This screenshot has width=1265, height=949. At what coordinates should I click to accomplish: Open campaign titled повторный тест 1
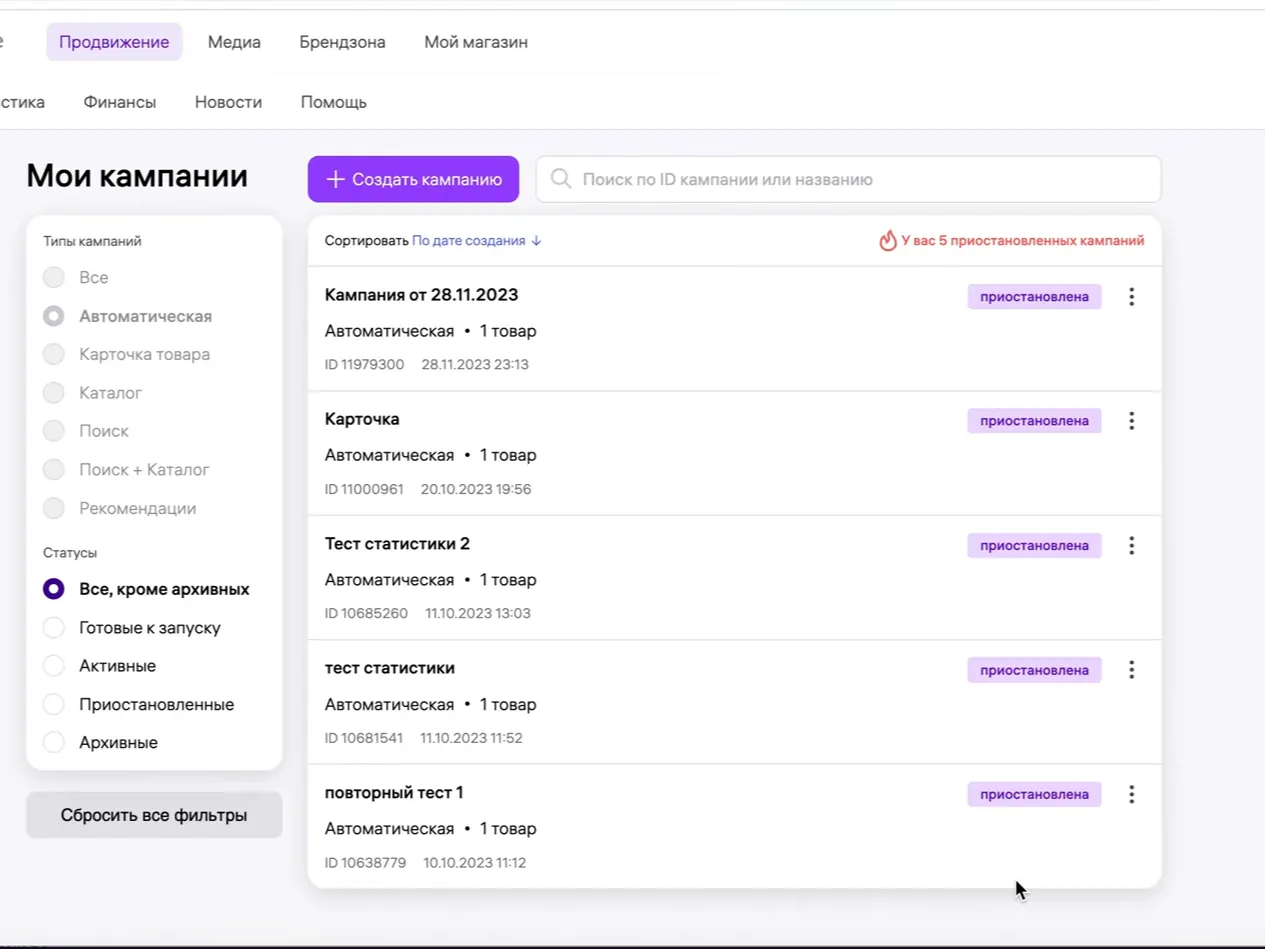coord(394,793)
